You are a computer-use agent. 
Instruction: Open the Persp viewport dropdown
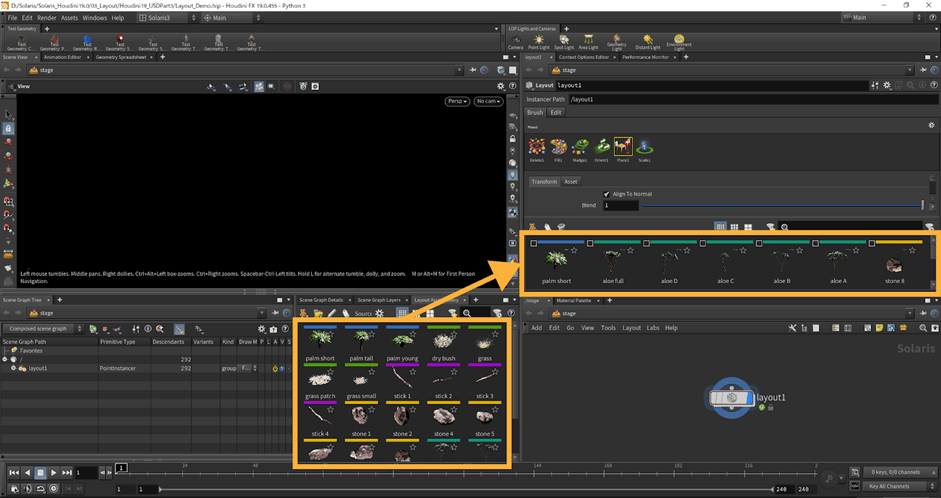tap(457, 101)
